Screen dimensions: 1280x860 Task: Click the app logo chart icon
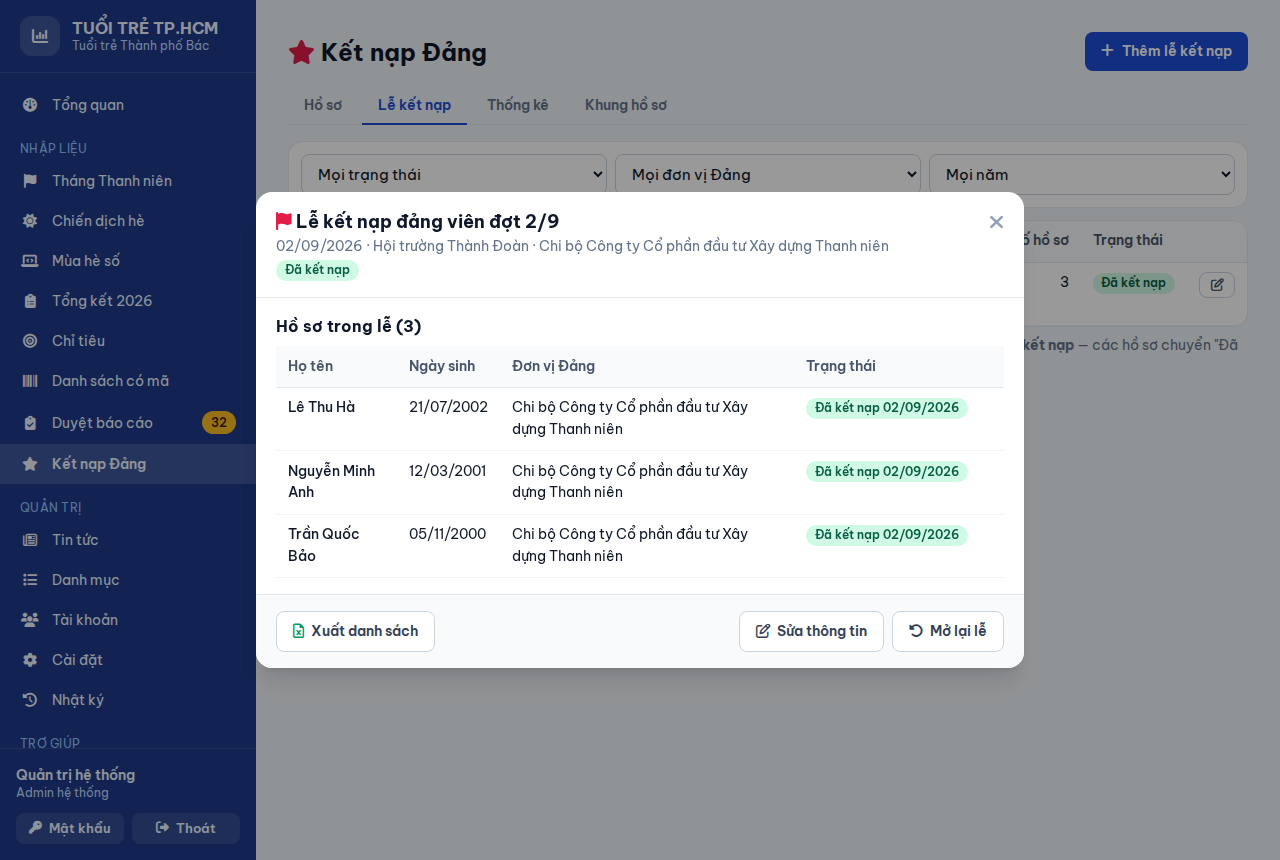coord(40,36)
